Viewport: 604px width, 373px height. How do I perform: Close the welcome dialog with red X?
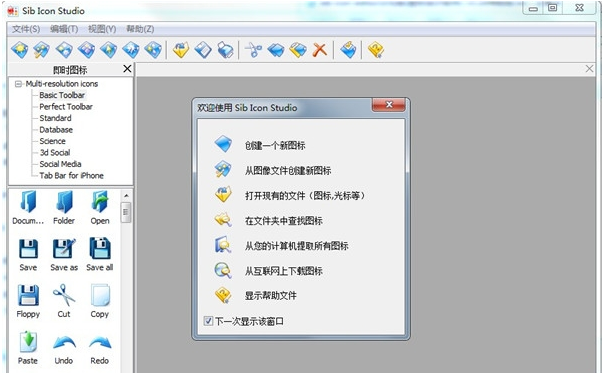(x=389, y=105)
